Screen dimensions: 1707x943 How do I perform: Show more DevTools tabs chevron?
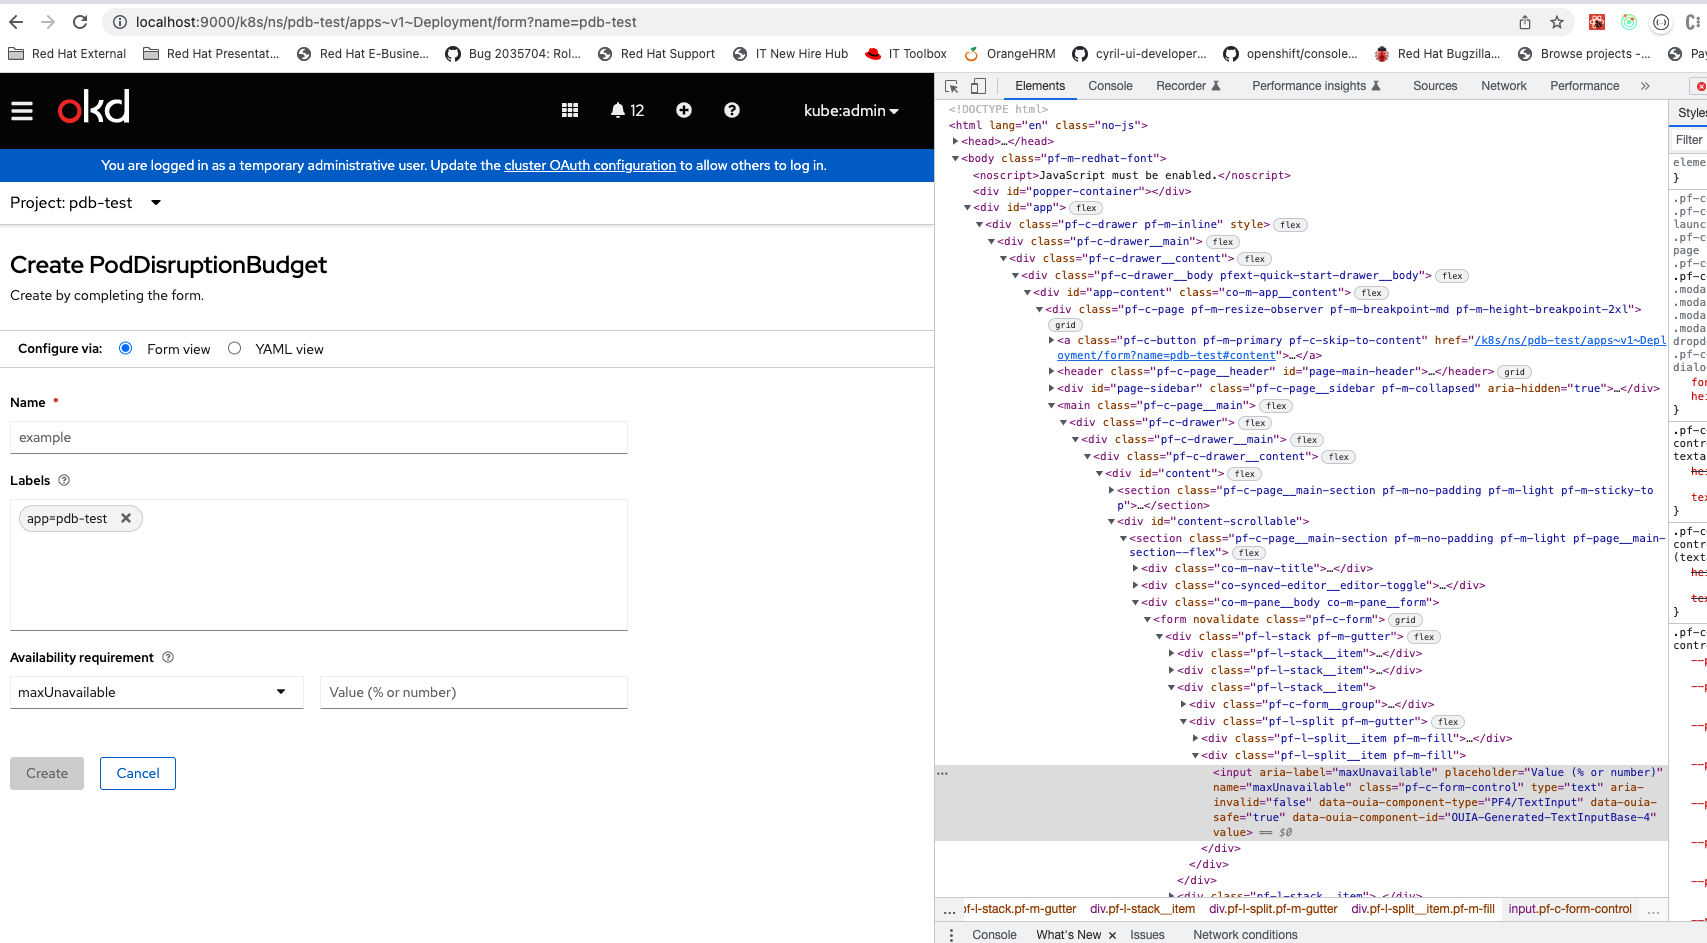(x=1645, y=86)
